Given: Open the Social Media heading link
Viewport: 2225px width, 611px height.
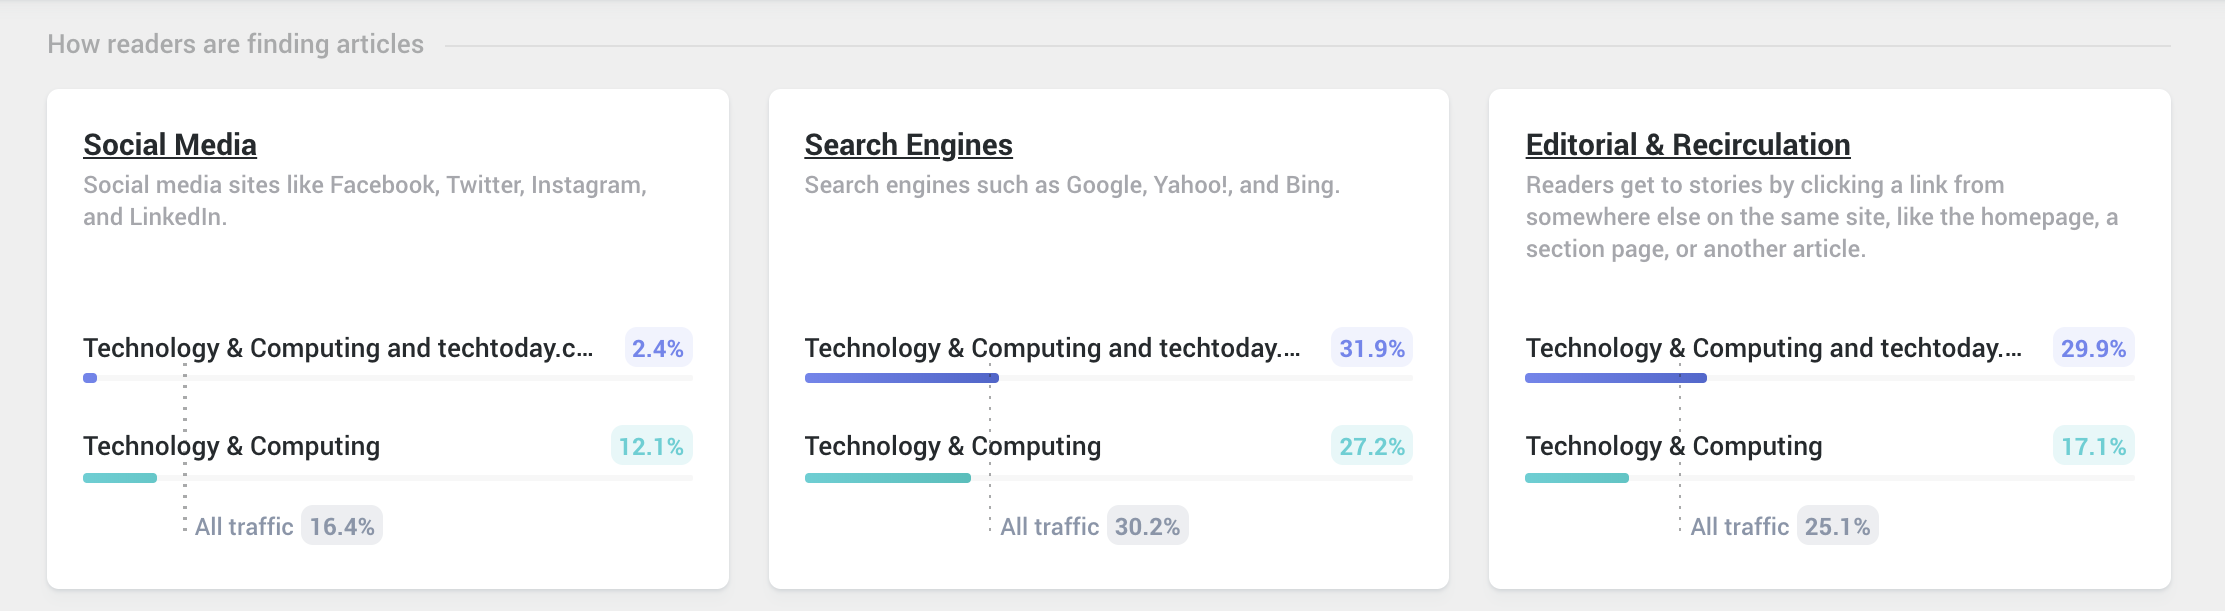Looking at the screenshot, I should [170, 145].
